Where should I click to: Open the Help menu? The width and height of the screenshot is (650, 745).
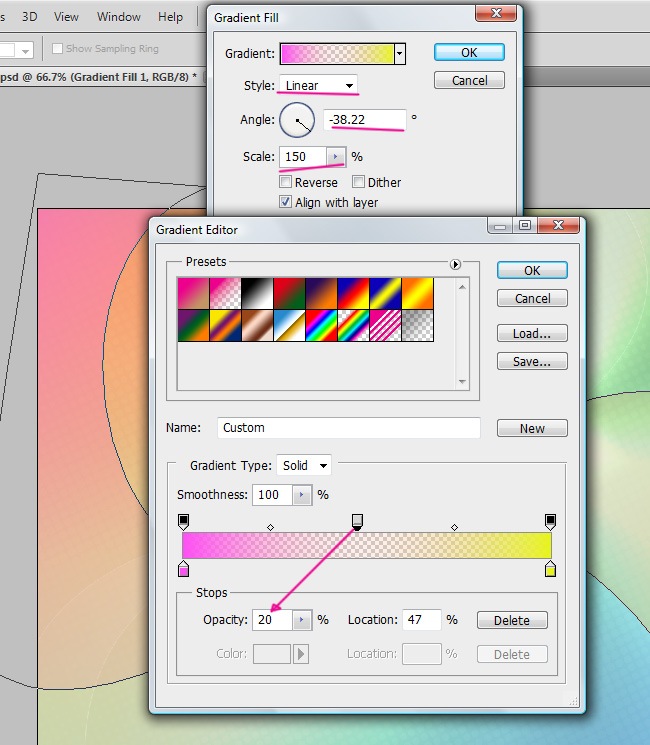pos(171,17)
